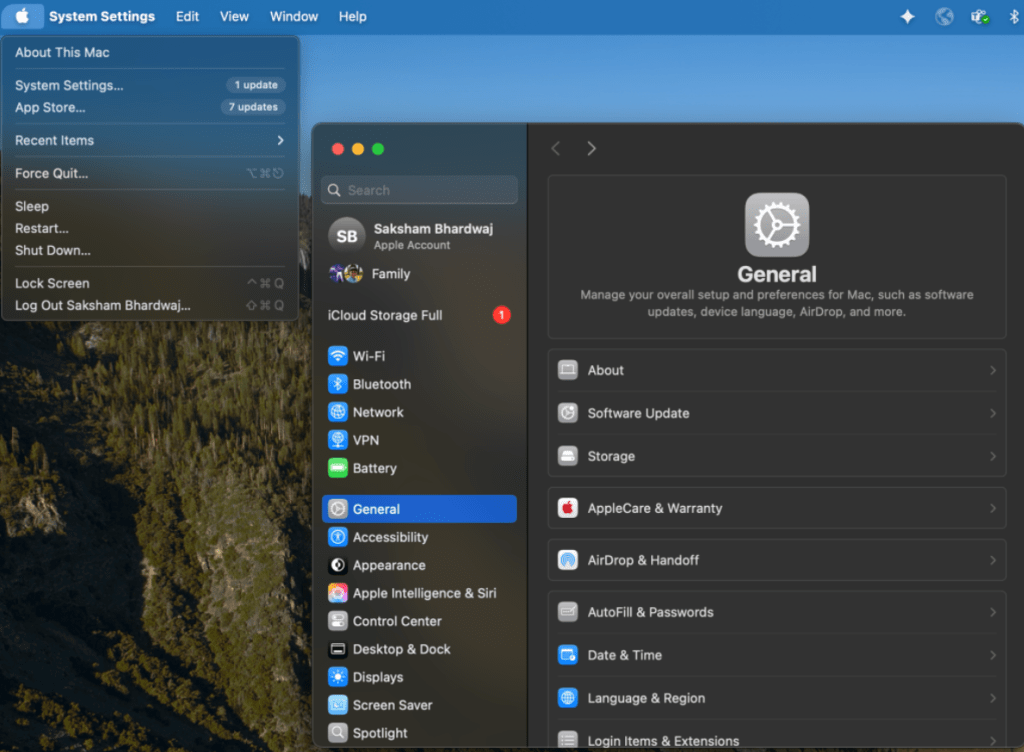Click the globe status icon in menu bar

point(944,16)
